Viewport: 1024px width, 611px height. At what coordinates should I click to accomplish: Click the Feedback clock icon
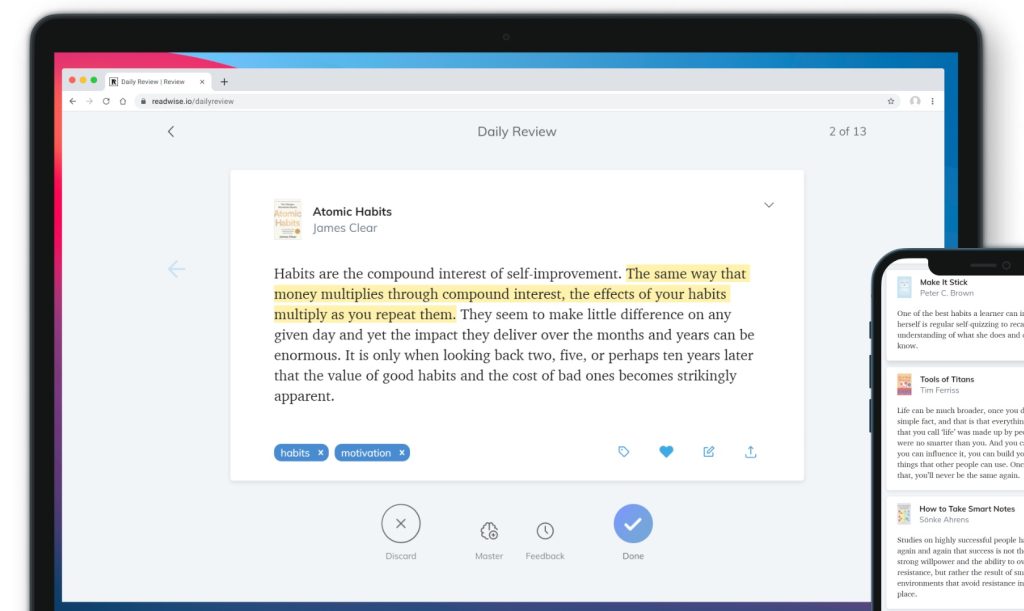point(545,531)
